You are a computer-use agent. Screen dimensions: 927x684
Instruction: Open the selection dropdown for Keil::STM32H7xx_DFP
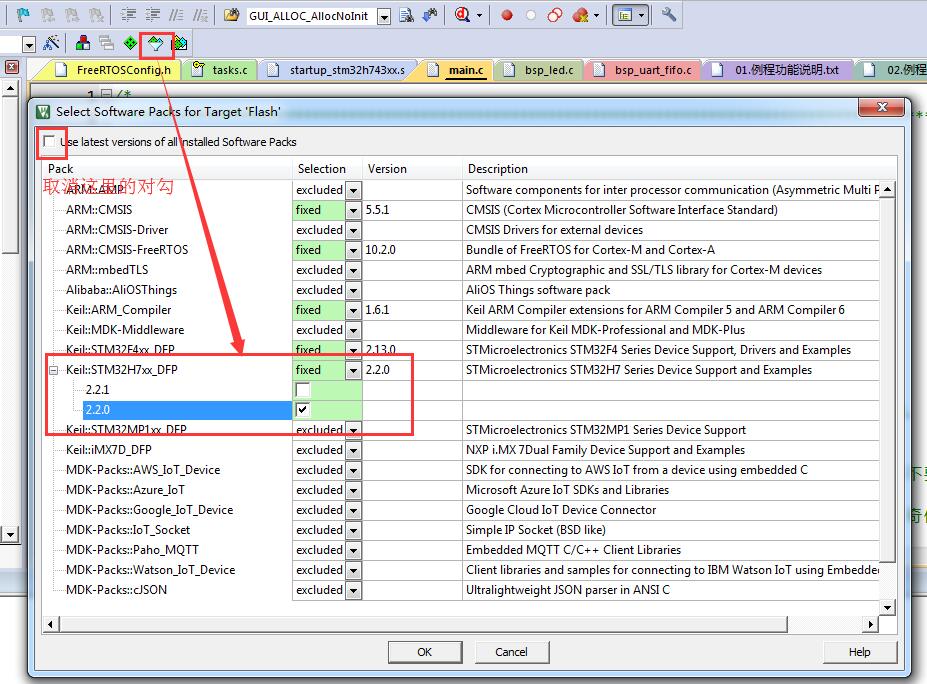(x=354, y=371)
